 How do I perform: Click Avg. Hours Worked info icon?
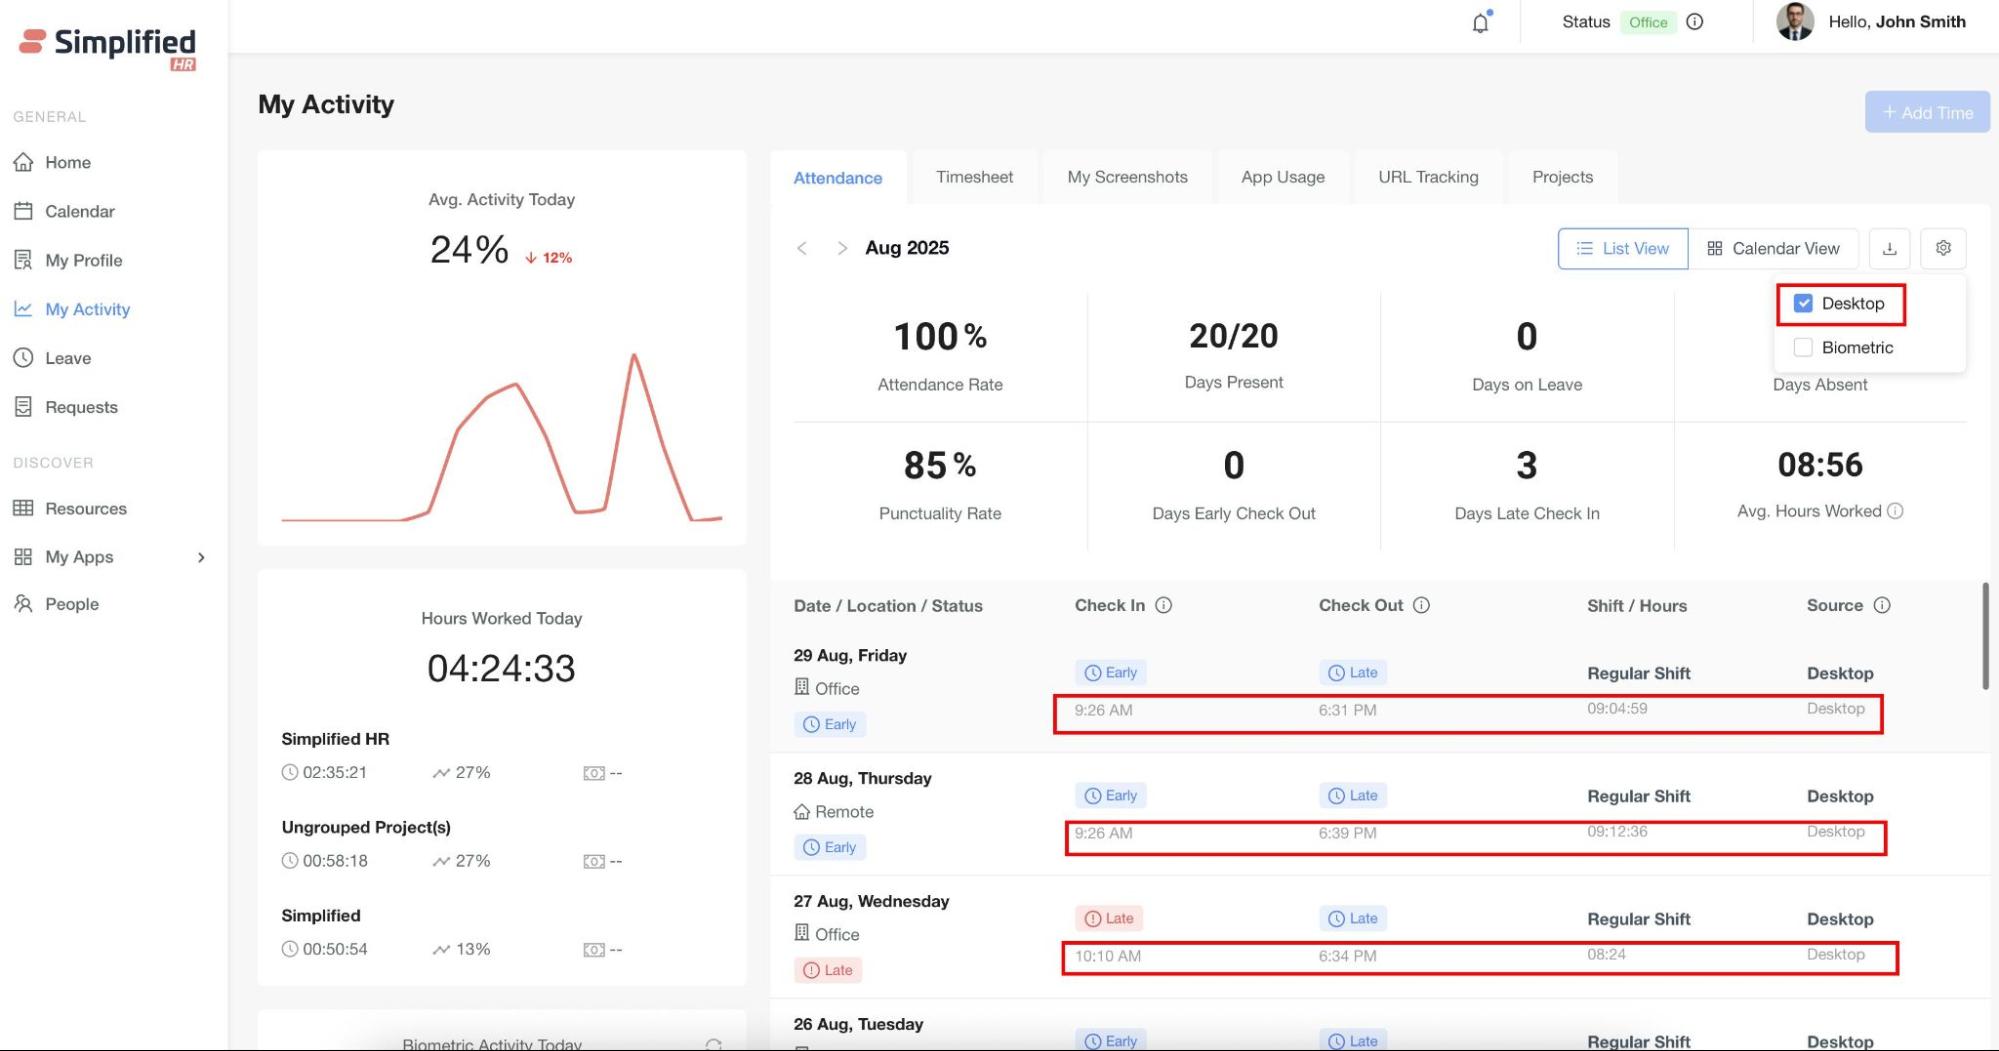[x=1894, y=511]
